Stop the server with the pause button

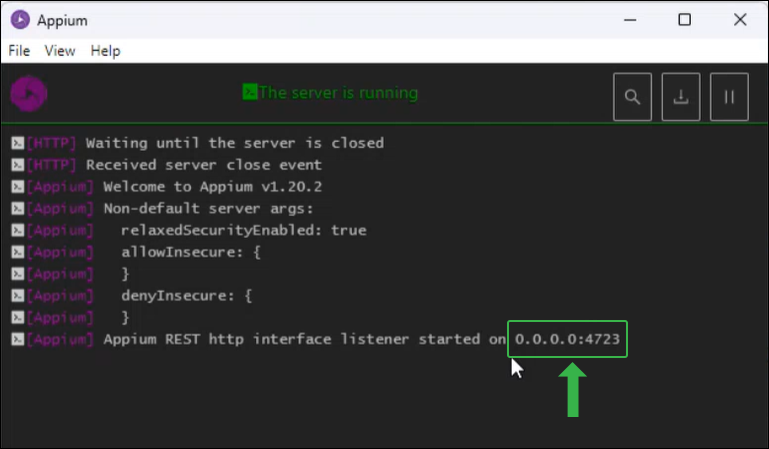[729, 97]
